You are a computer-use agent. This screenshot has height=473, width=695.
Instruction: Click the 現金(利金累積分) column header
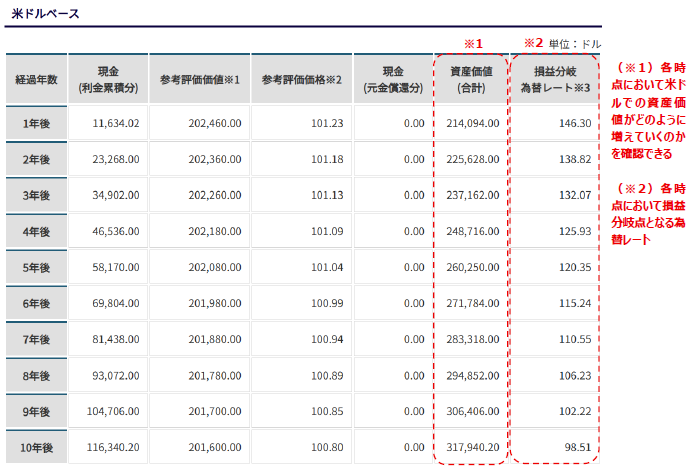pos(108,79)
